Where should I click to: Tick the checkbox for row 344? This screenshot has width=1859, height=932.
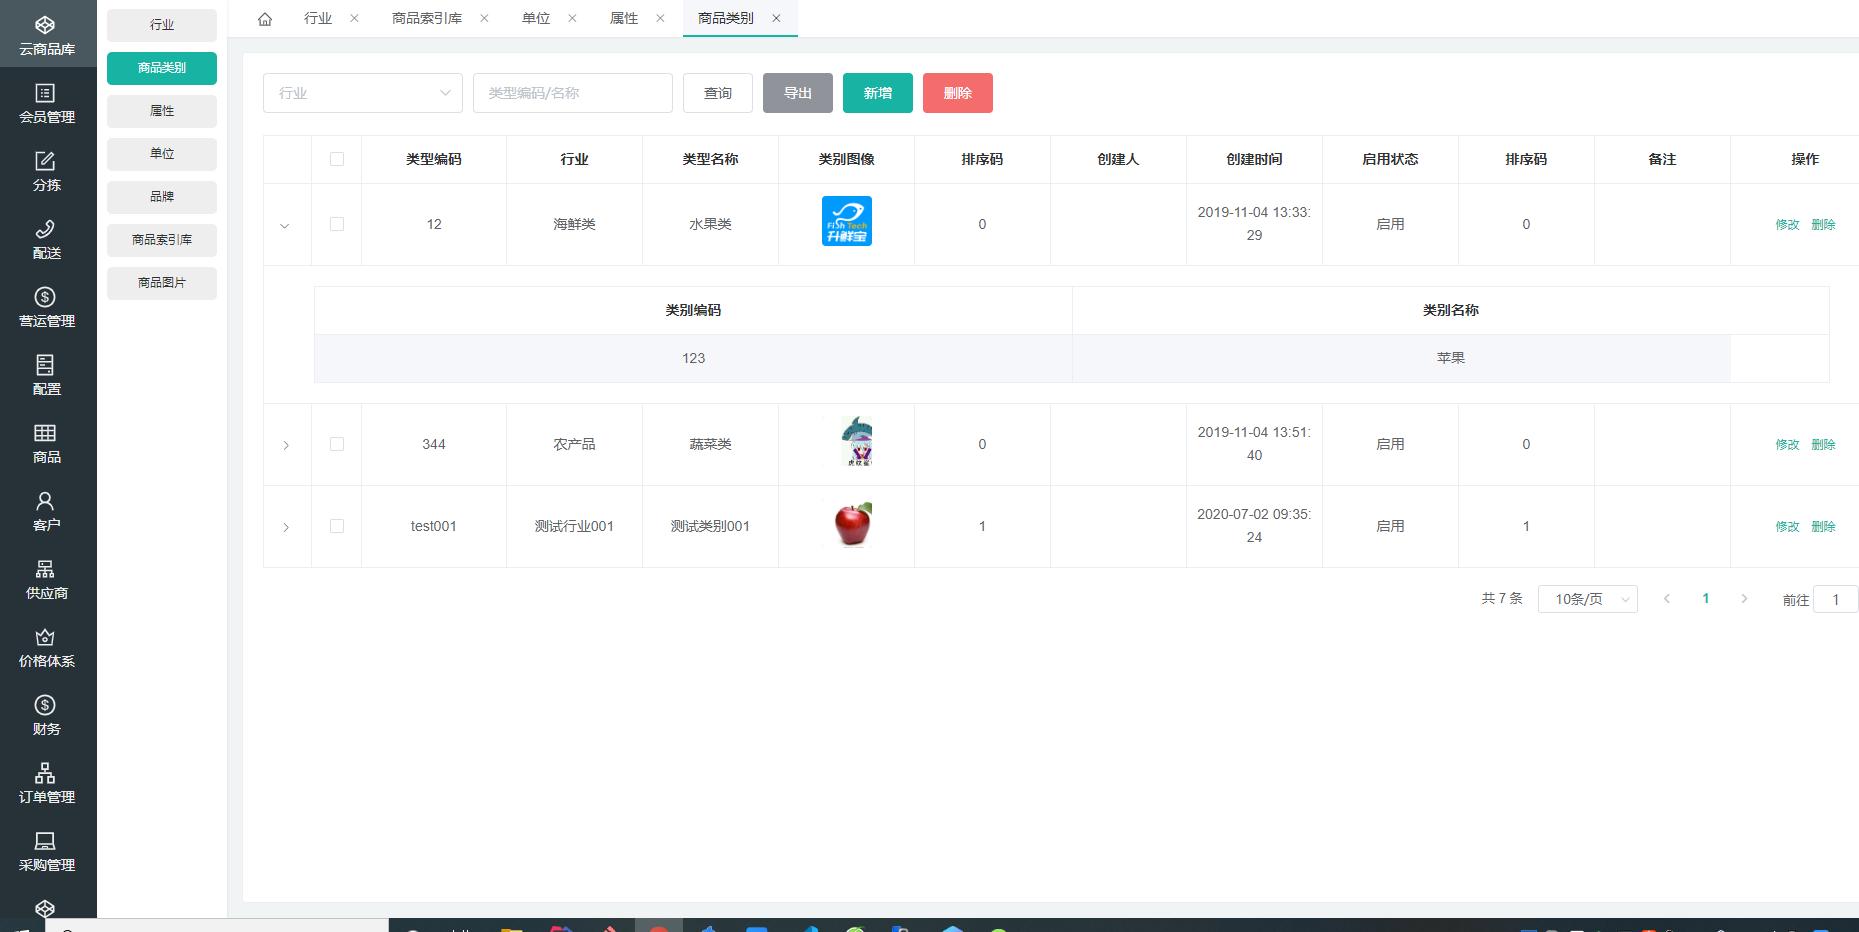(x=336, y=444)
